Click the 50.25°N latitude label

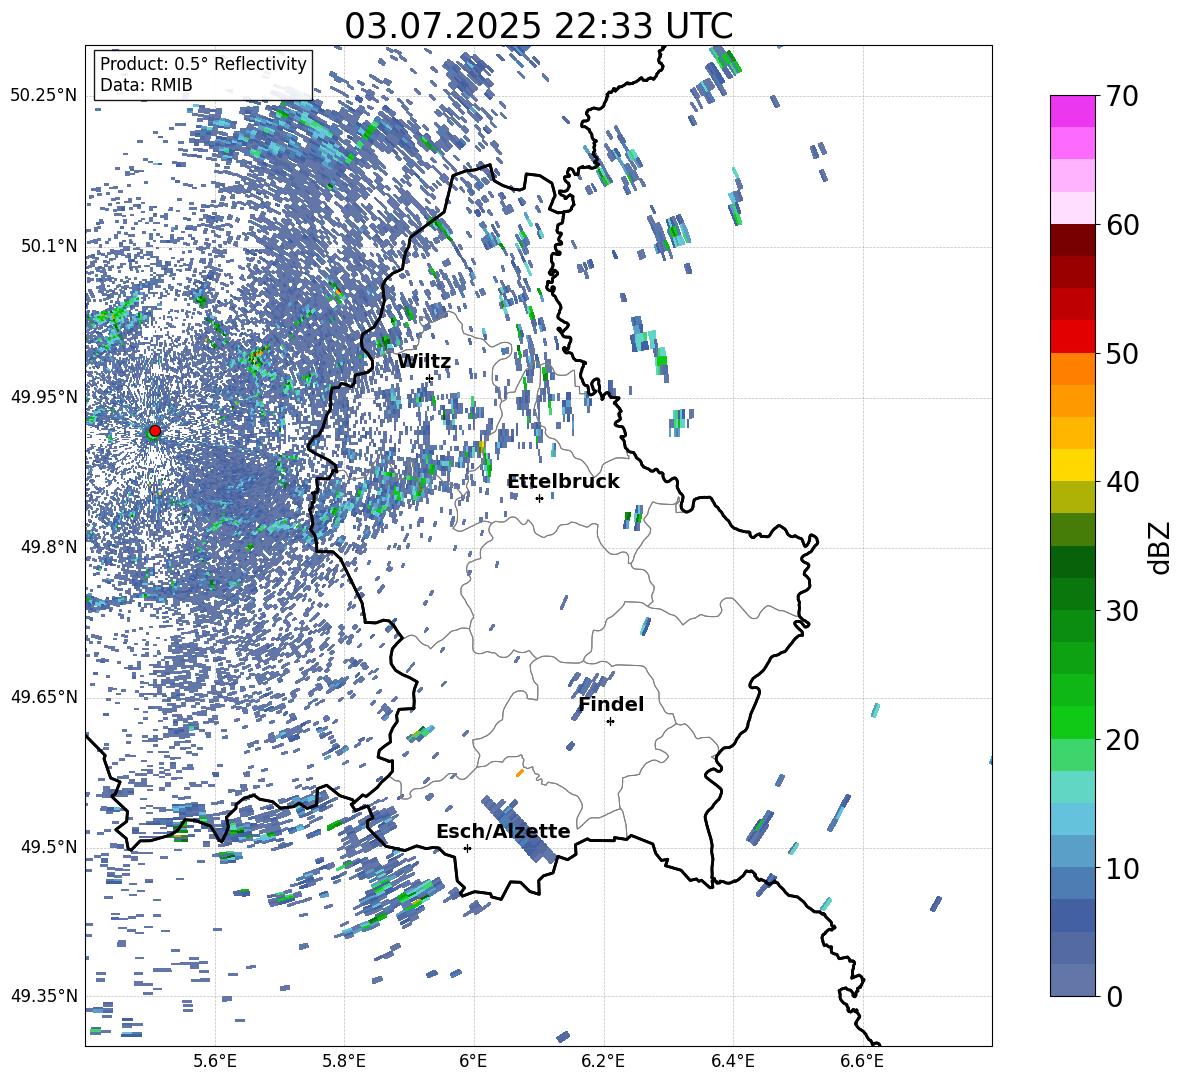coord(45,96)
